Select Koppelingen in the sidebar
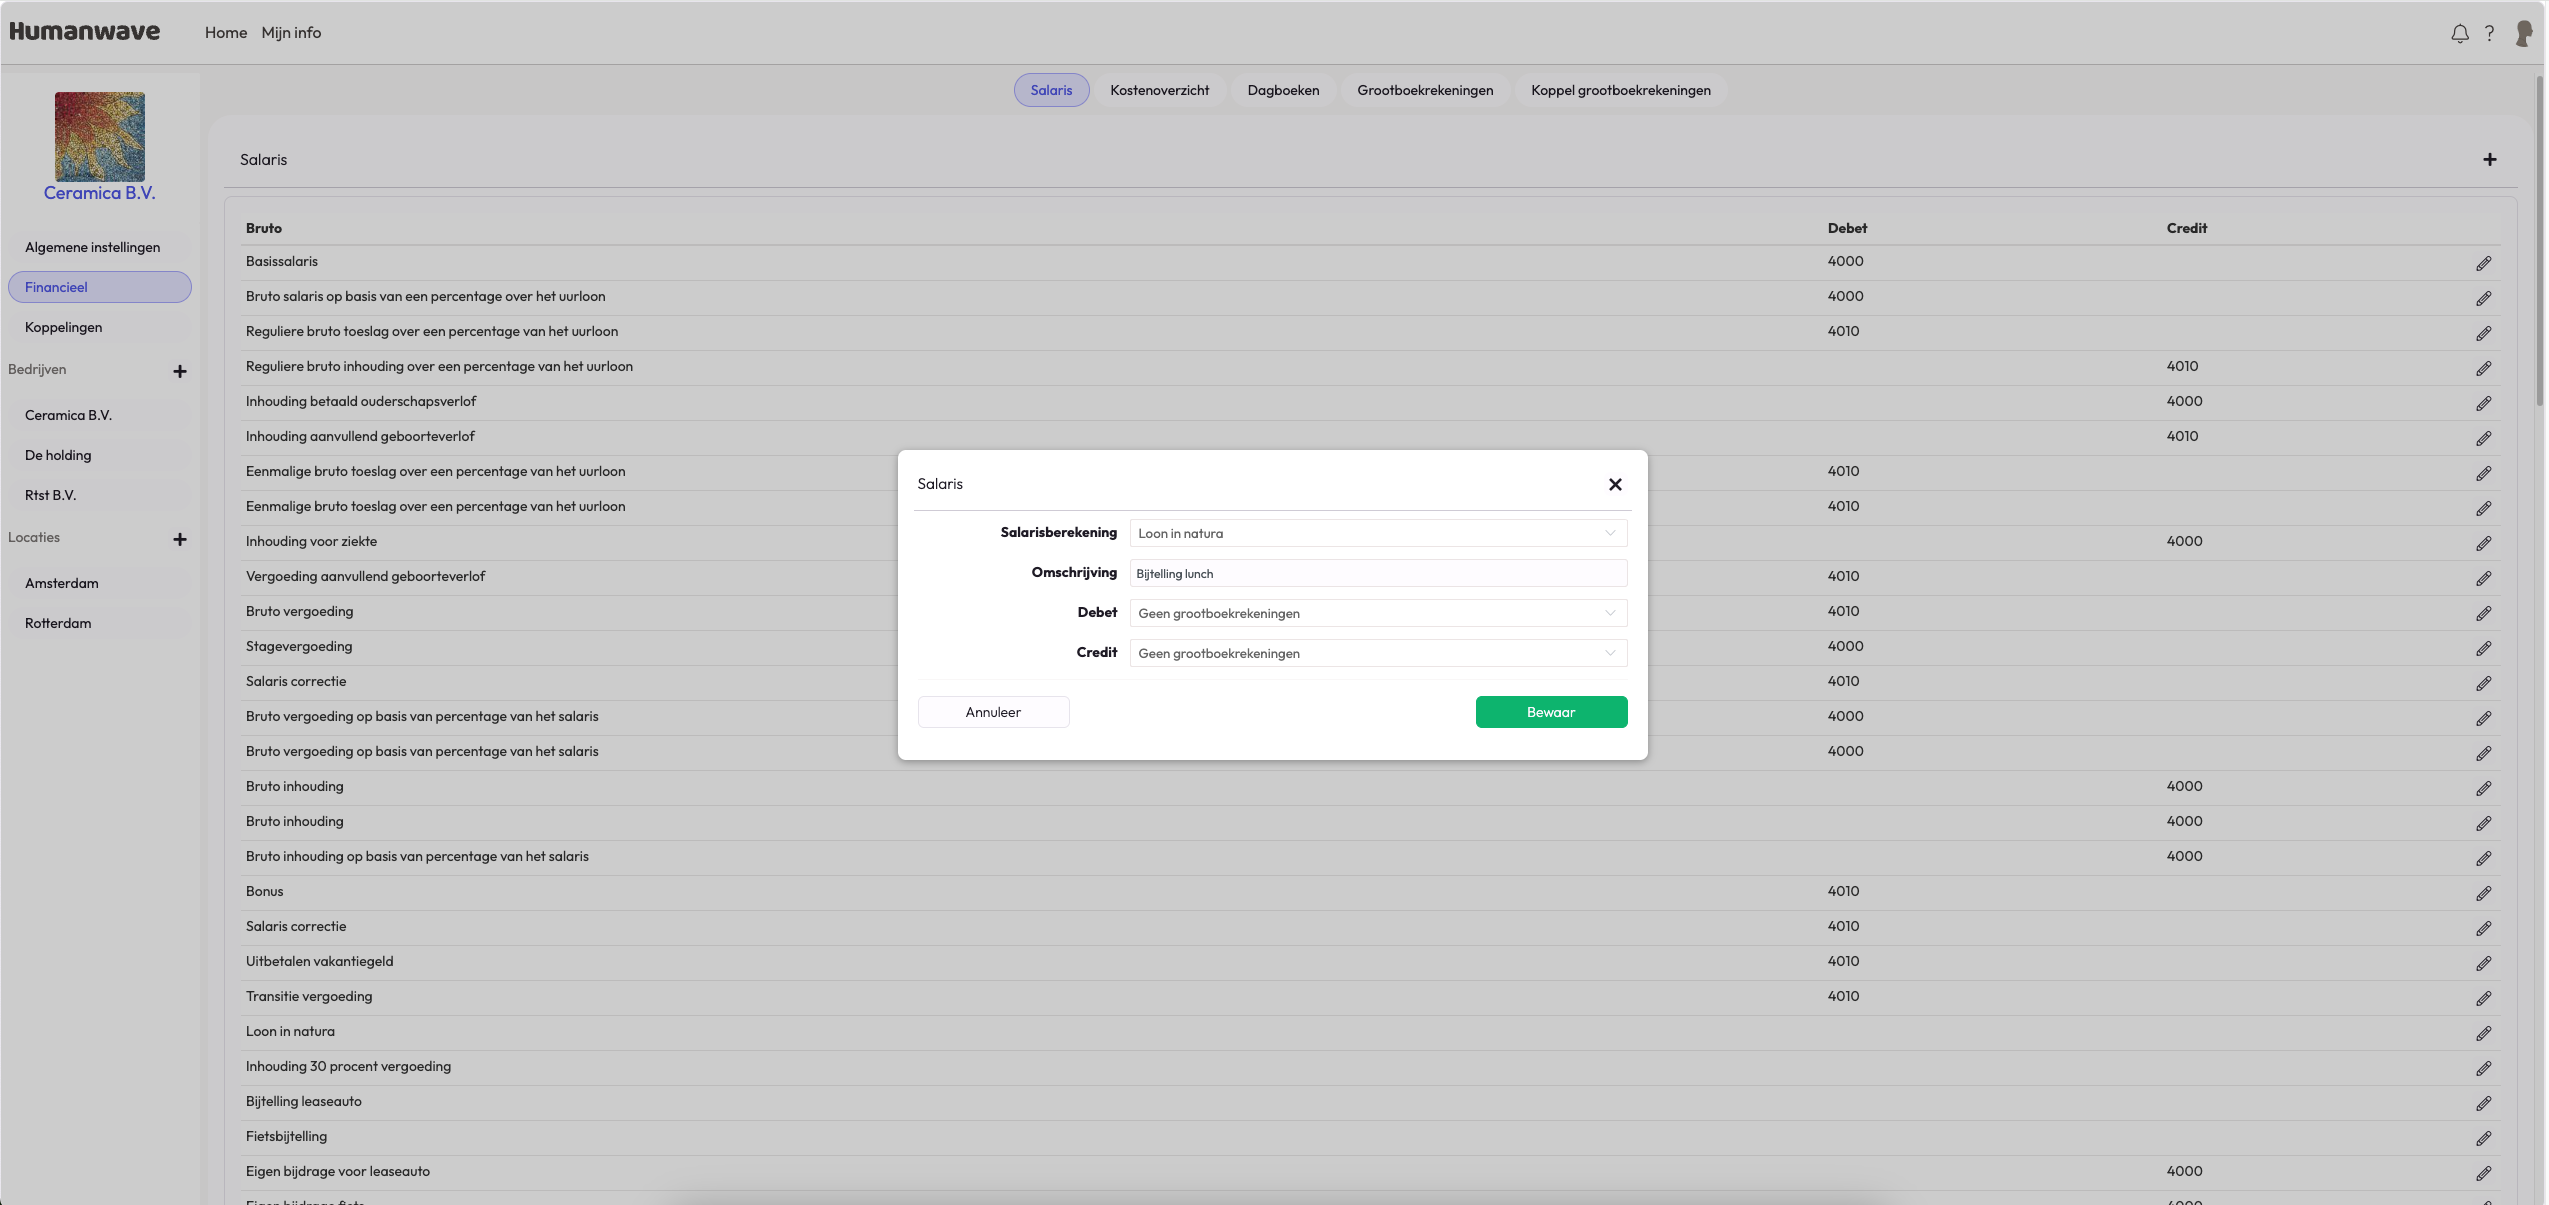 click(64, 327)
